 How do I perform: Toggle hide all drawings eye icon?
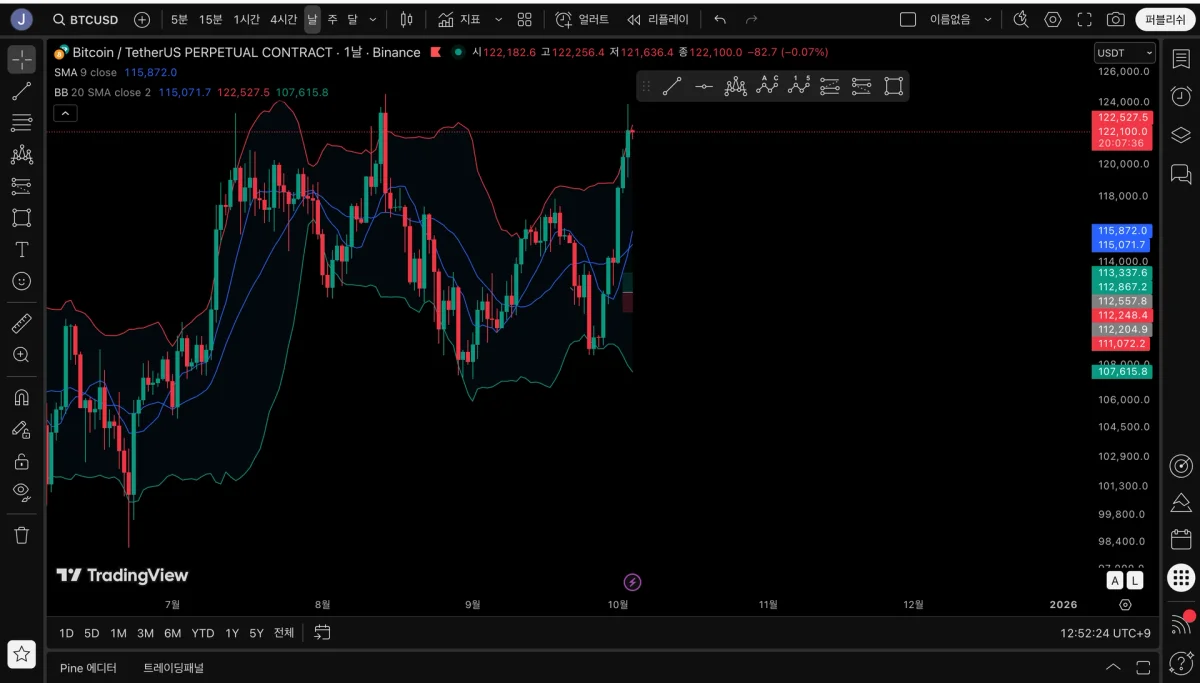(x=21, y=491)
